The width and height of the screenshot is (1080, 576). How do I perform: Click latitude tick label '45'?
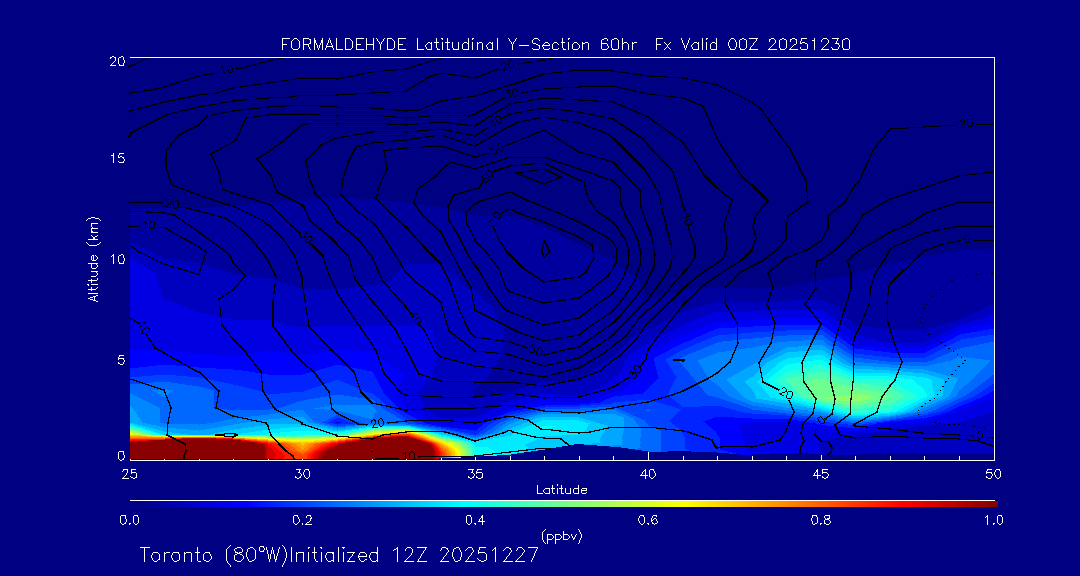(821, 474)
